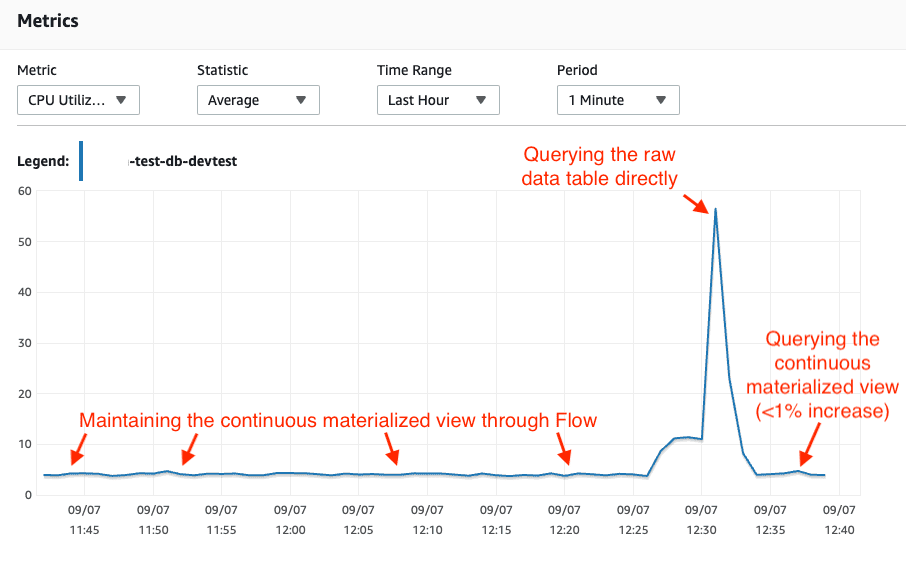
Task: Click the 50 value on the y-axis
Action: tap(25, 242)
